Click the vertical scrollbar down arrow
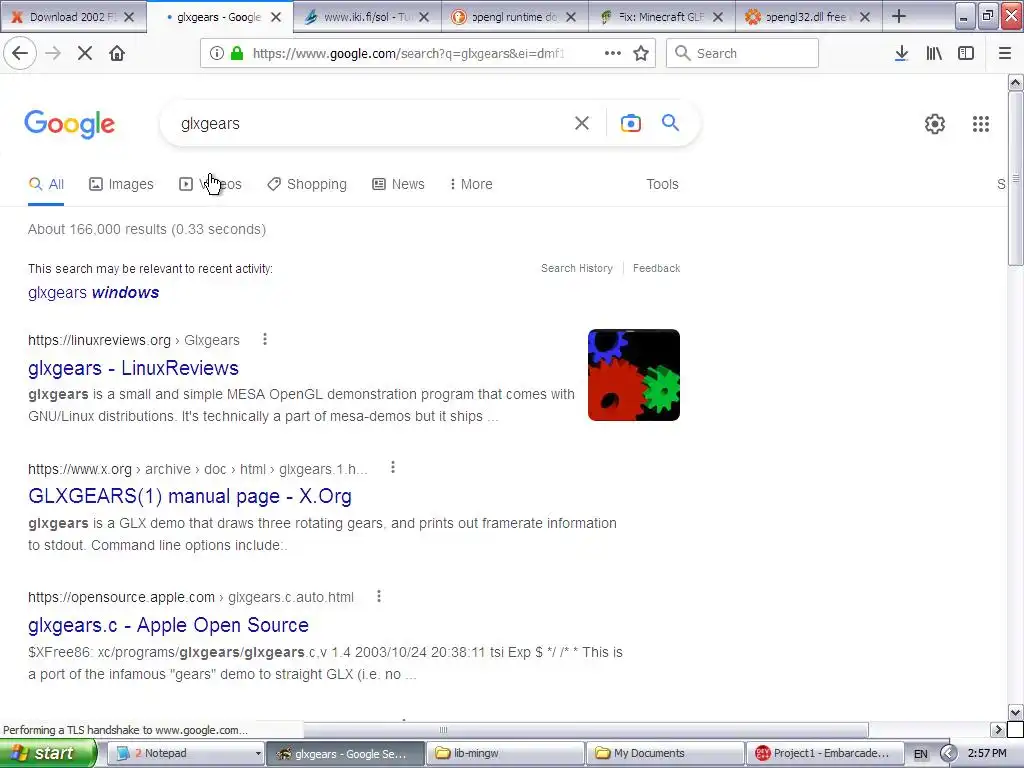1024x768 pixels. click(1015, 712)
